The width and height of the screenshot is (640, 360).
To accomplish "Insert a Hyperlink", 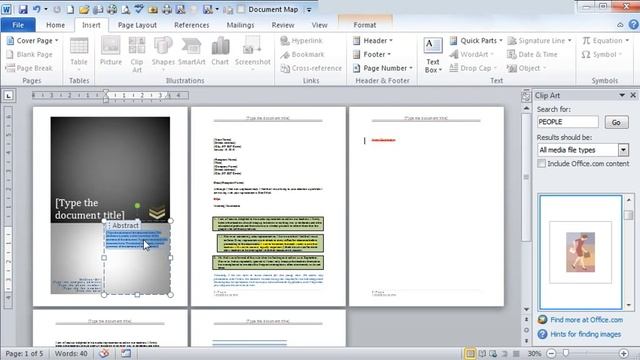I will pyautogui.click(x=302, y=40).
